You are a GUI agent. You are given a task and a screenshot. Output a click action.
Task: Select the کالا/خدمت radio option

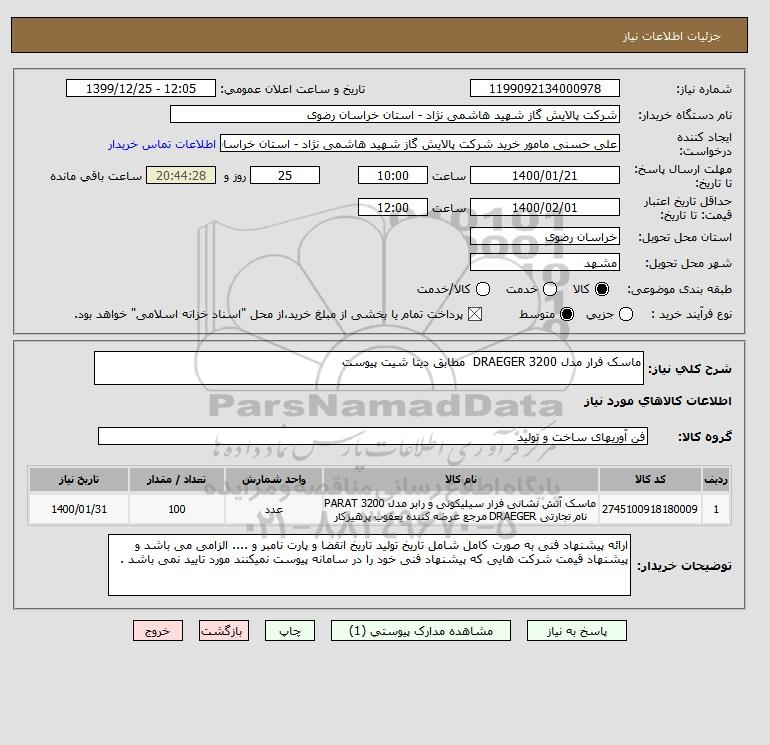pos(483,289)
